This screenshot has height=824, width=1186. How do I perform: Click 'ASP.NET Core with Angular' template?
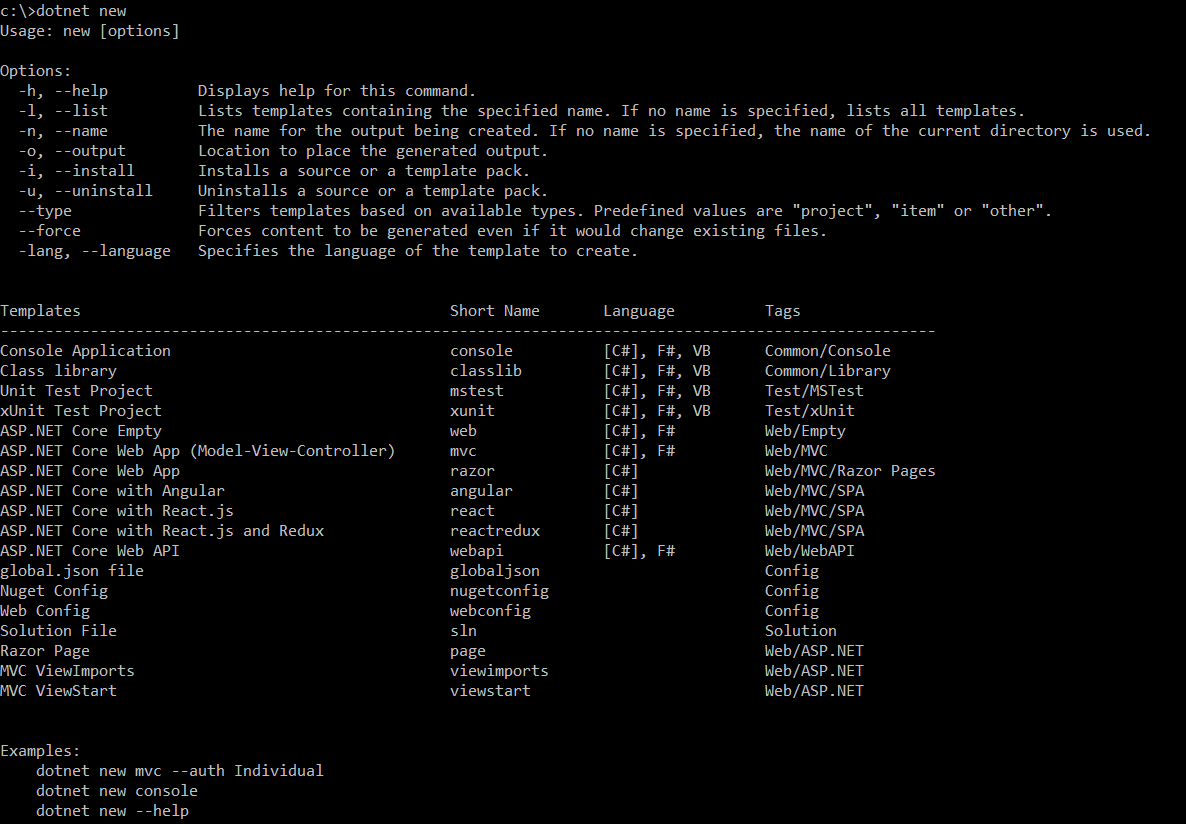pyautogui.click(x=113, y=491)
